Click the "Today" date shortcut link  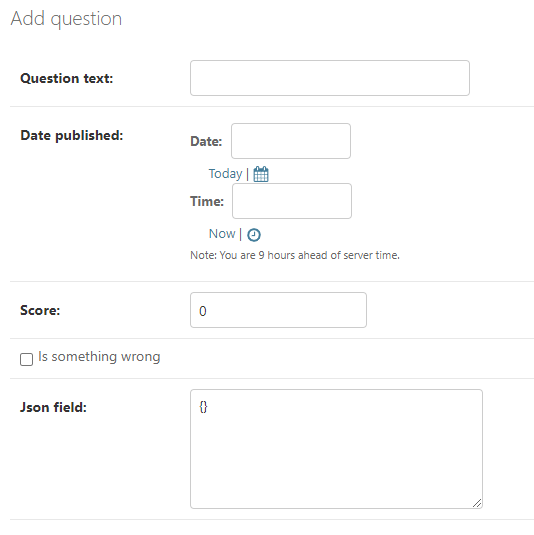point(225,174)
